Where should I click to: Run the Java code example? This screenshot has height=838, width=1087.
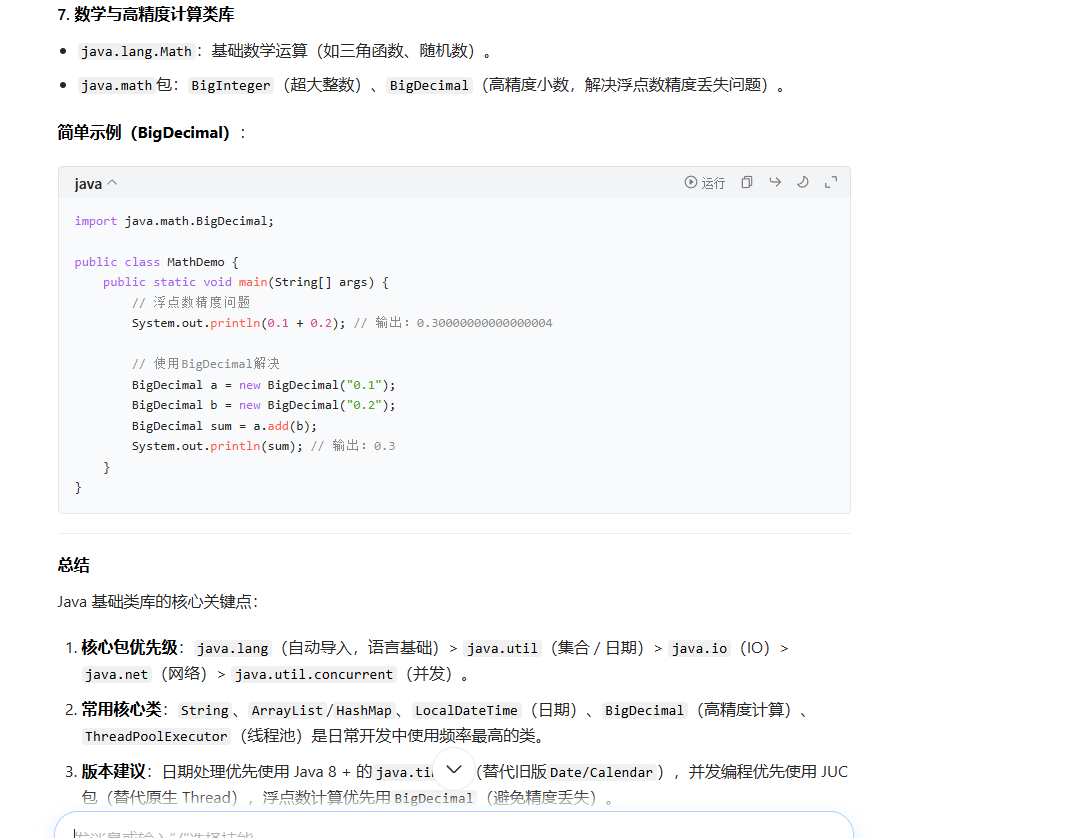pos(704,183)
